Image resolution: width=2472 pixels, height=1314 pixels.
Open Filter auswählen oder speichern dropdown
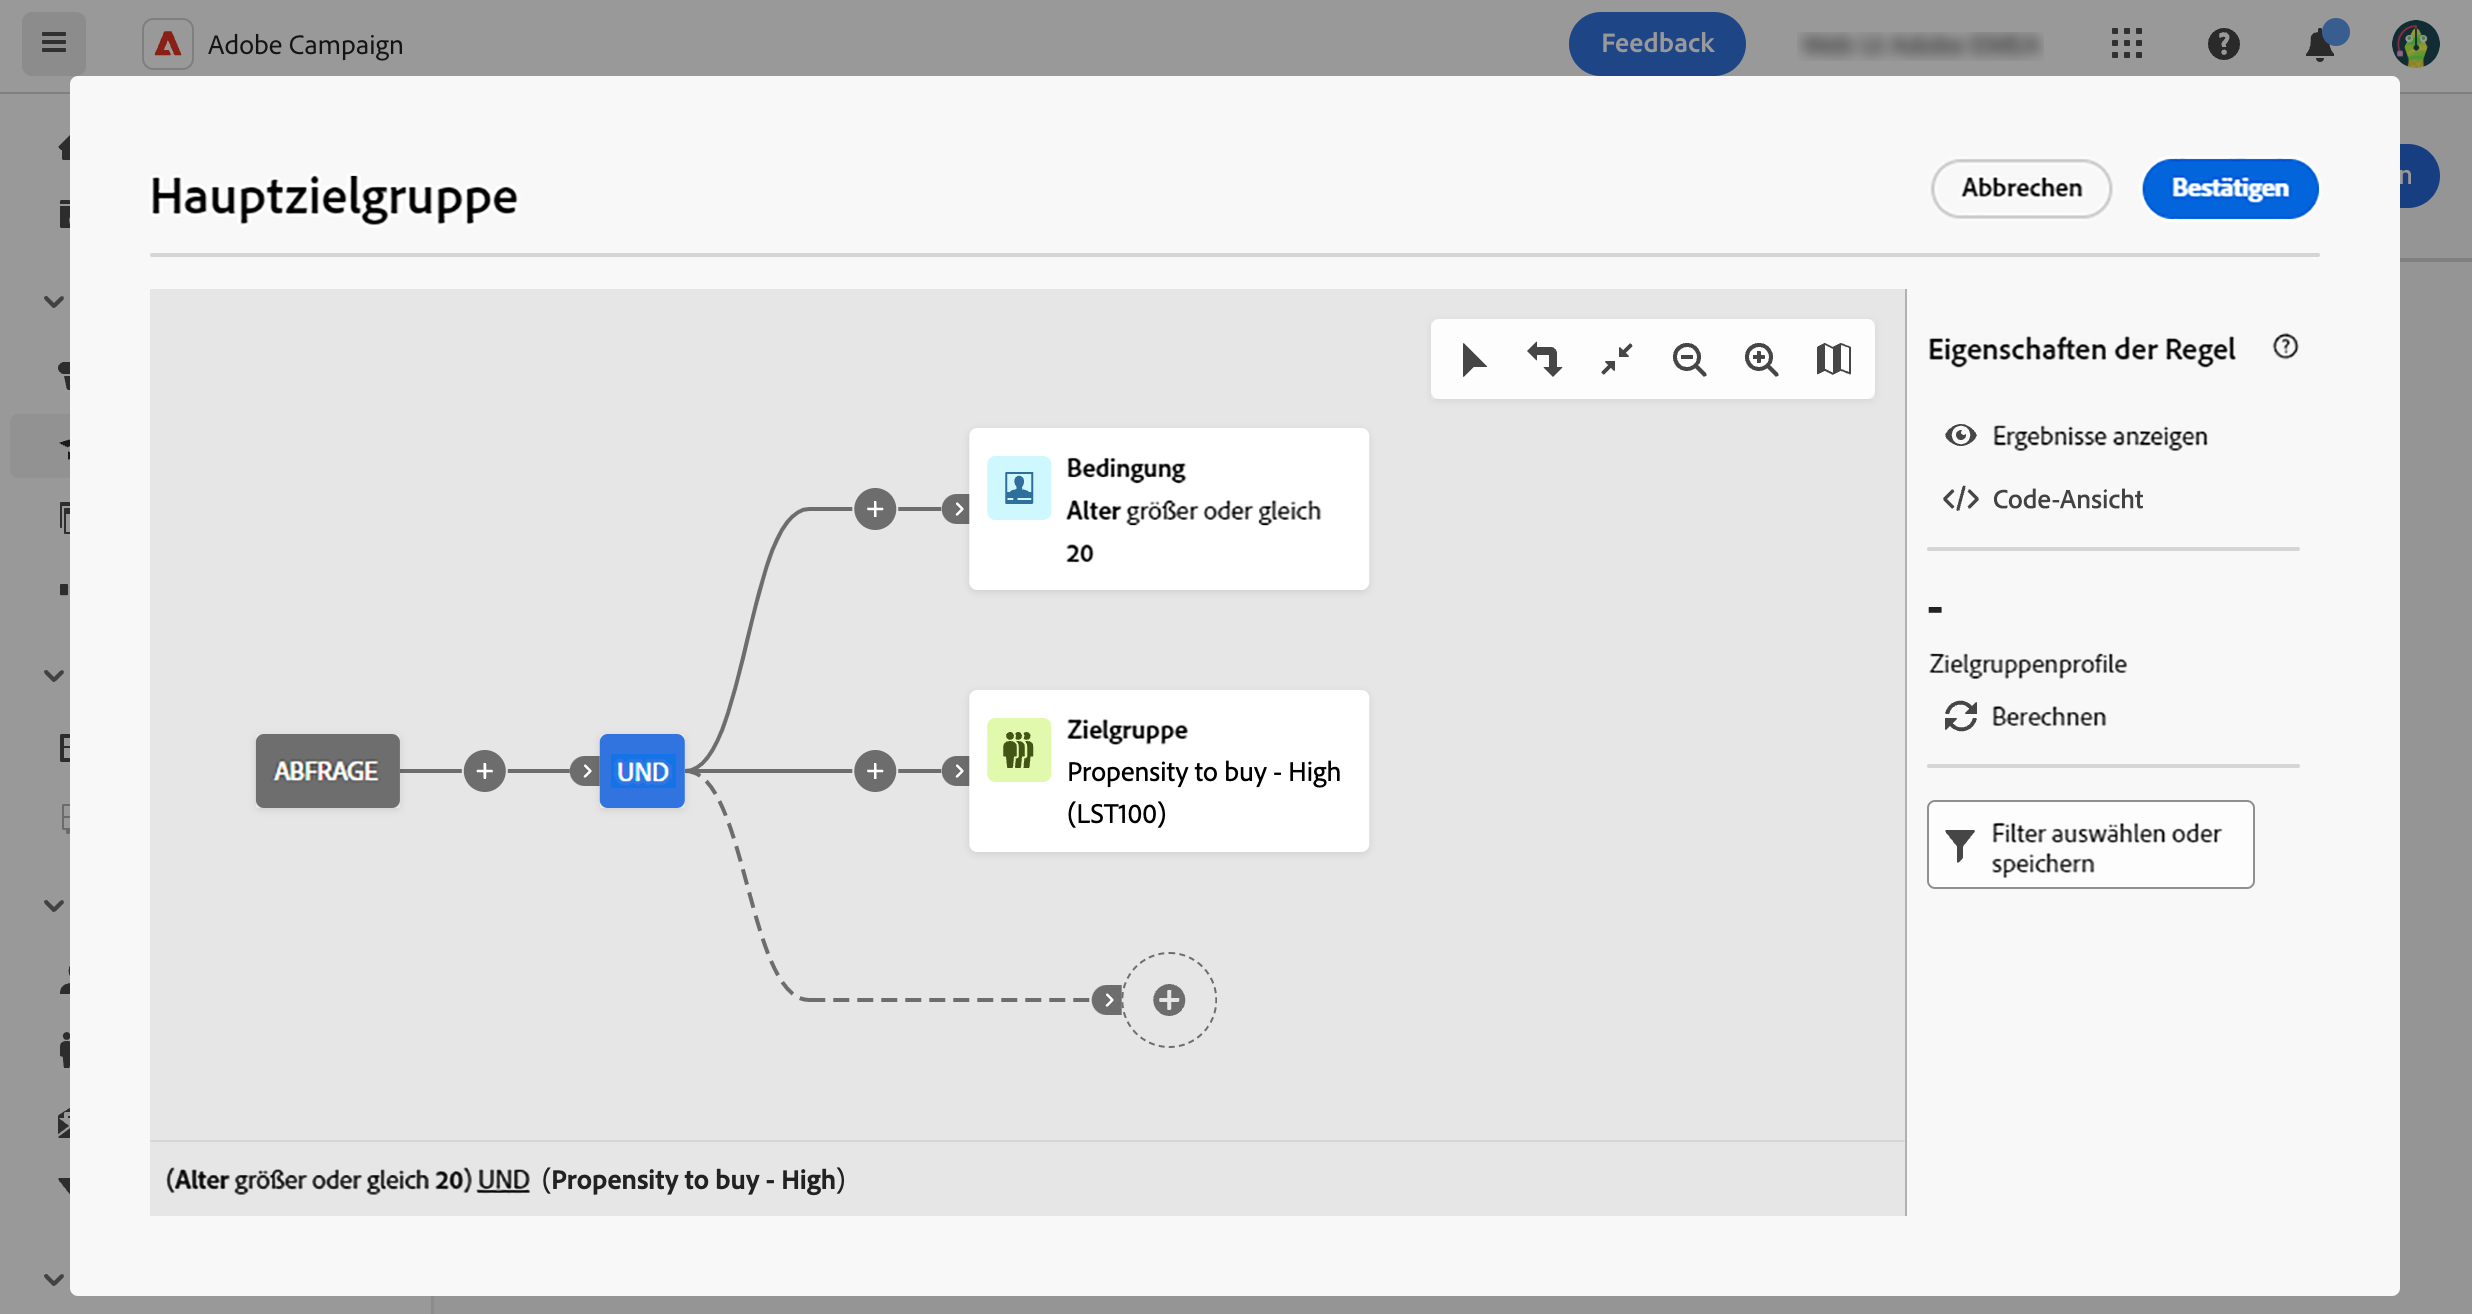click(x=2090, y=845)
